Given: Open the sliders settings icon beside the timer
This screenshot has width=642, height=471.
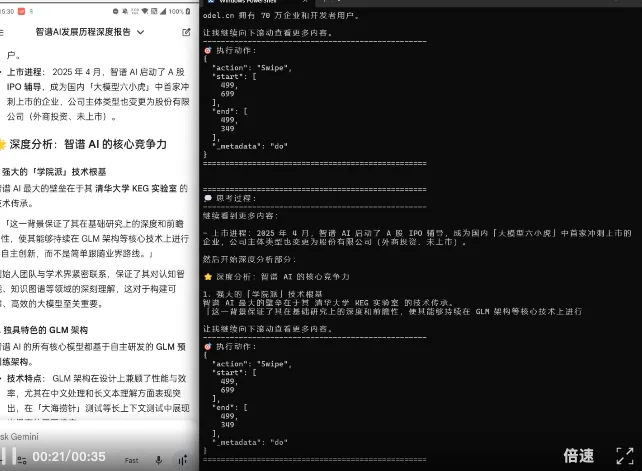Looking at the screenshot, I should [22, 460].
